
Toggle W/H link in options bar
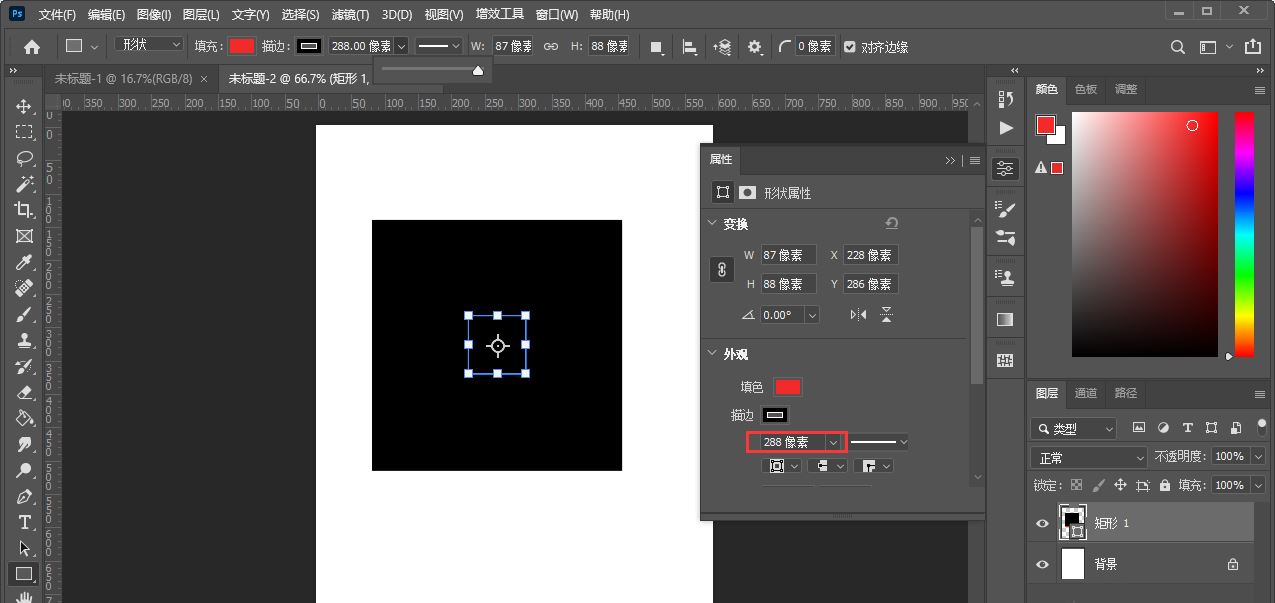coord(551,47)
